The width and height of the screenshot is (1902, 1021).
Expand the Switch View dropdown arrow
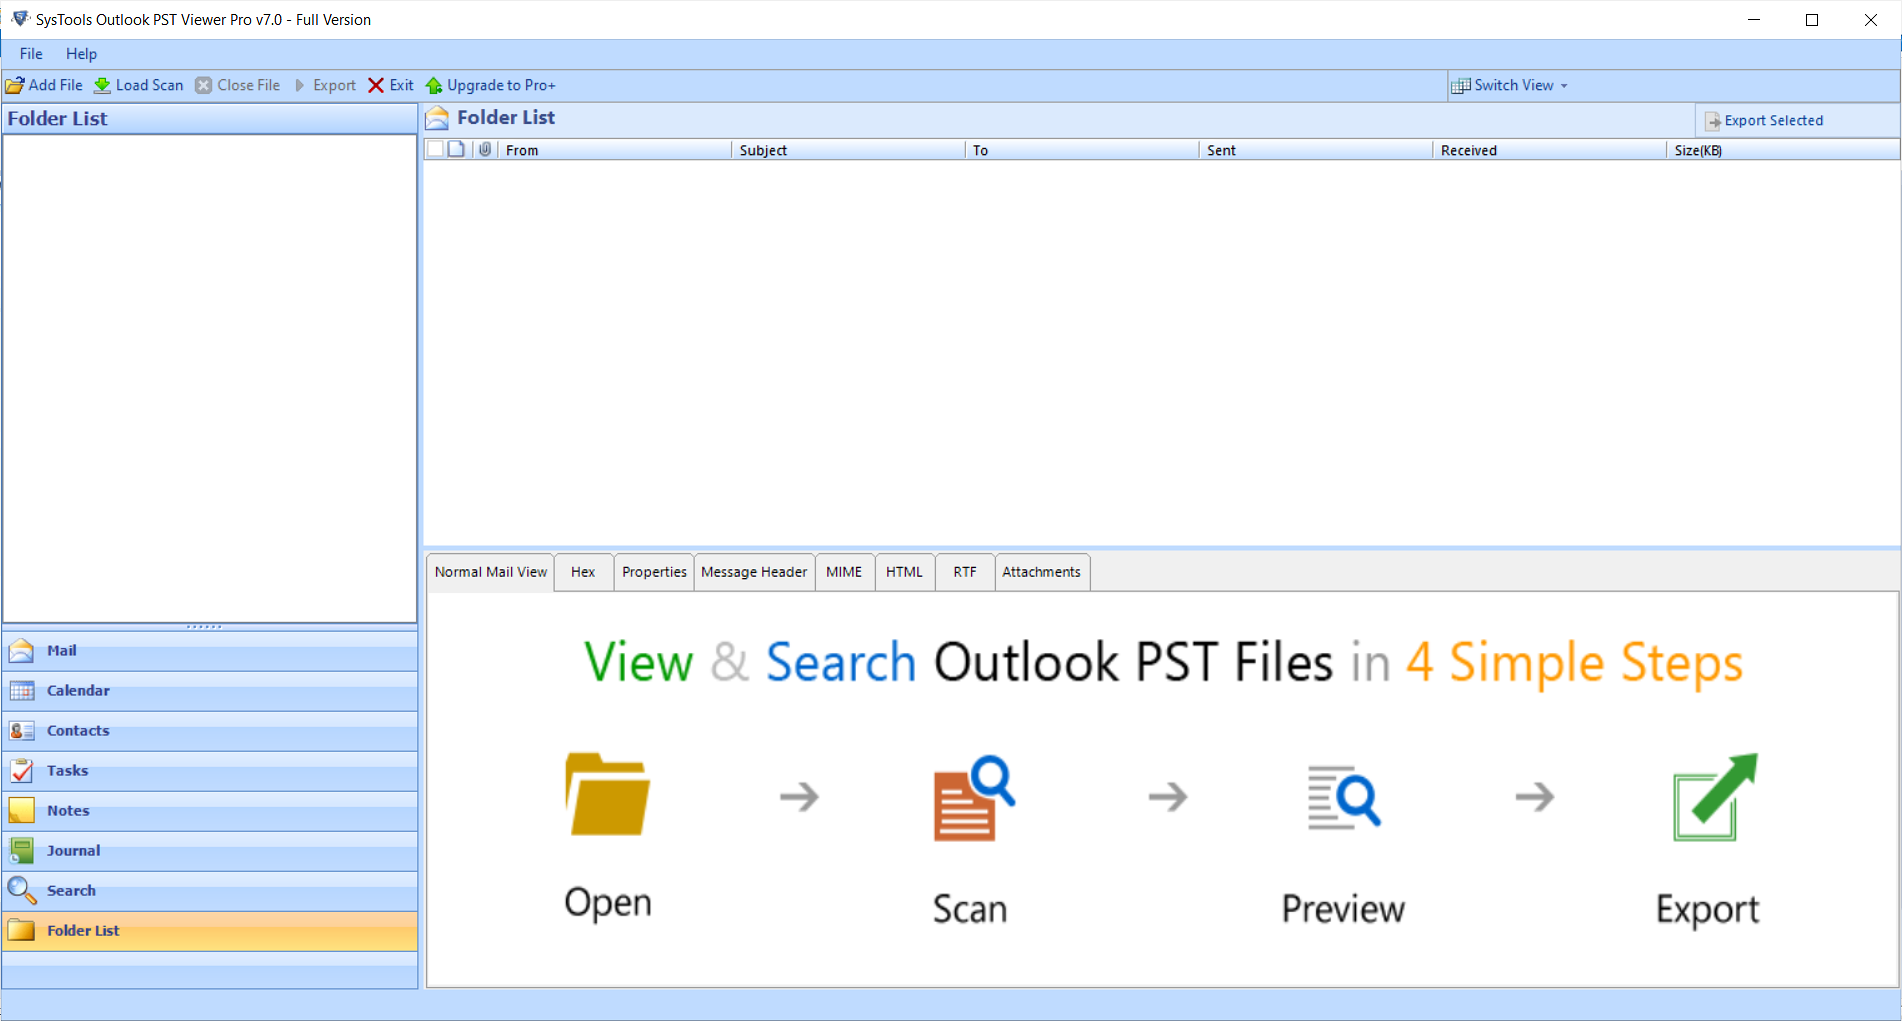(1564, 86)
